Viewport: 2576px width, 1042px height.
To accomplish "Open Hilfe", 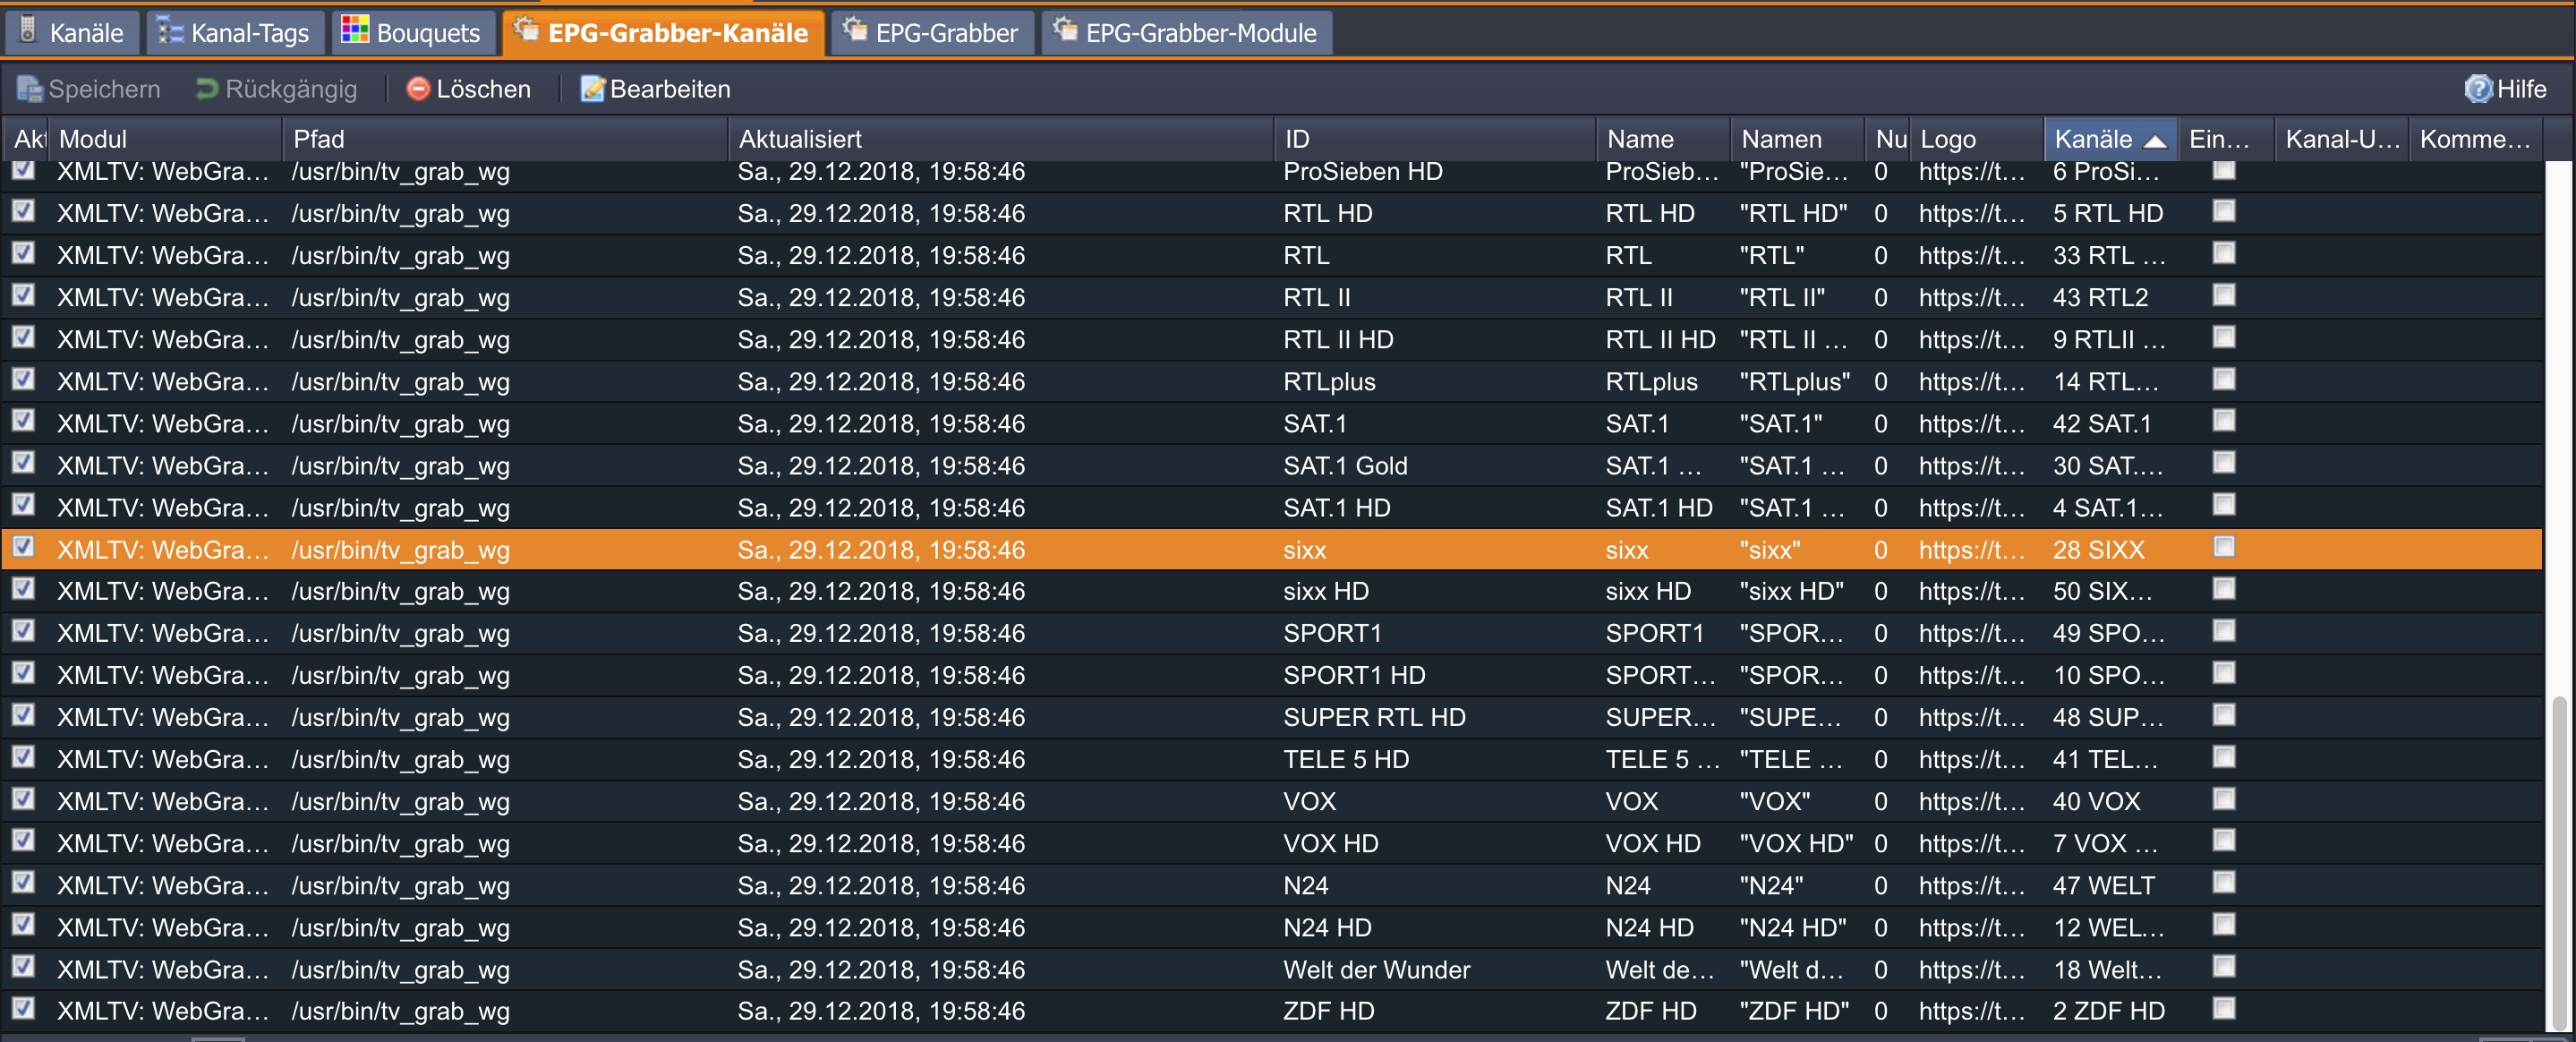I will (2506, 89).
